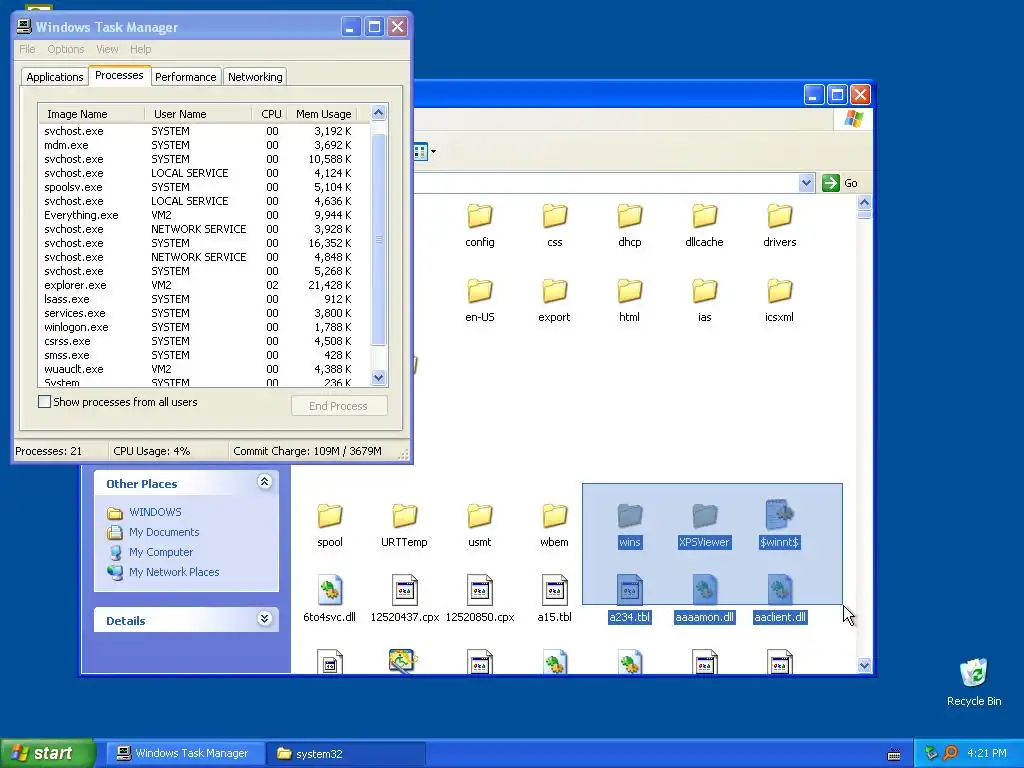Screen dimensions: 1024x768
Task: Select the a234.tbl file
Action: click(x=630, y=600)
